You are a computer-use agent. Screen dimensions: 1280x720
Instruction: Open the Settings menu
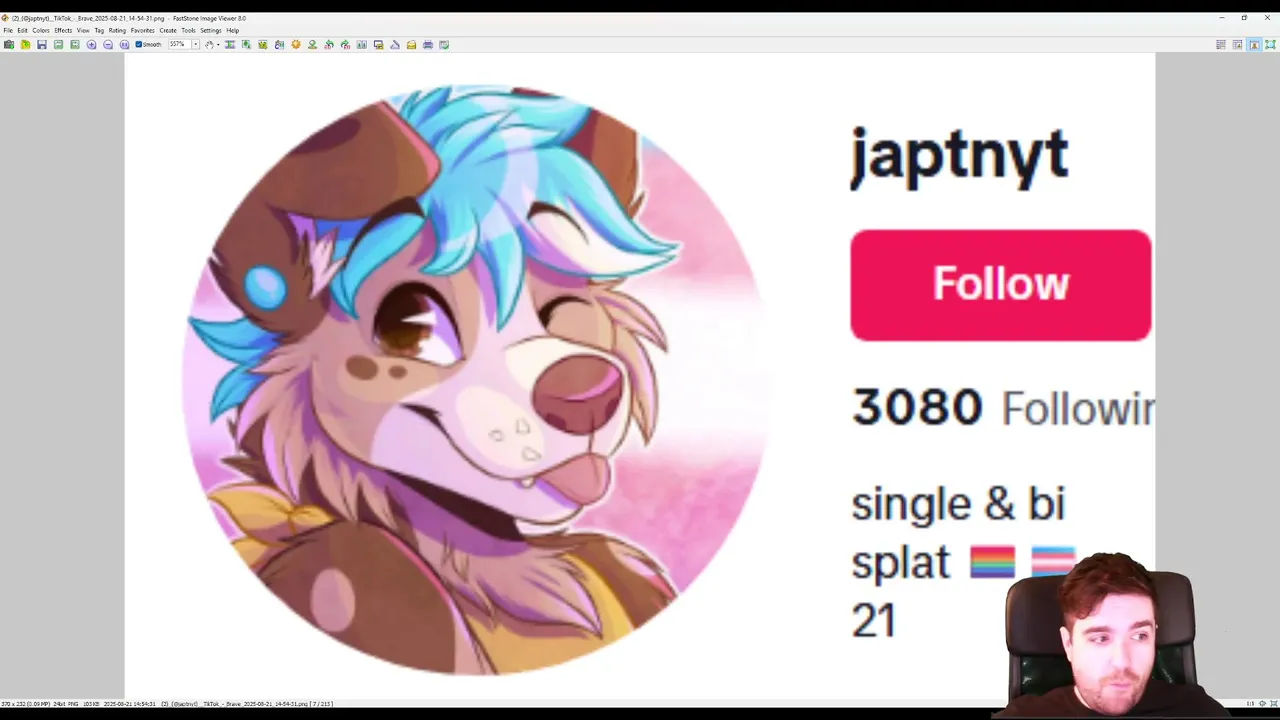(210, 30)
